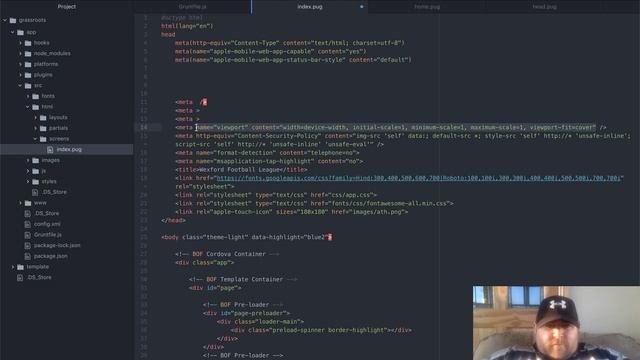Collapse the screens folder chevron
This screenshot has width=640, height=360.
click(36, 139)
